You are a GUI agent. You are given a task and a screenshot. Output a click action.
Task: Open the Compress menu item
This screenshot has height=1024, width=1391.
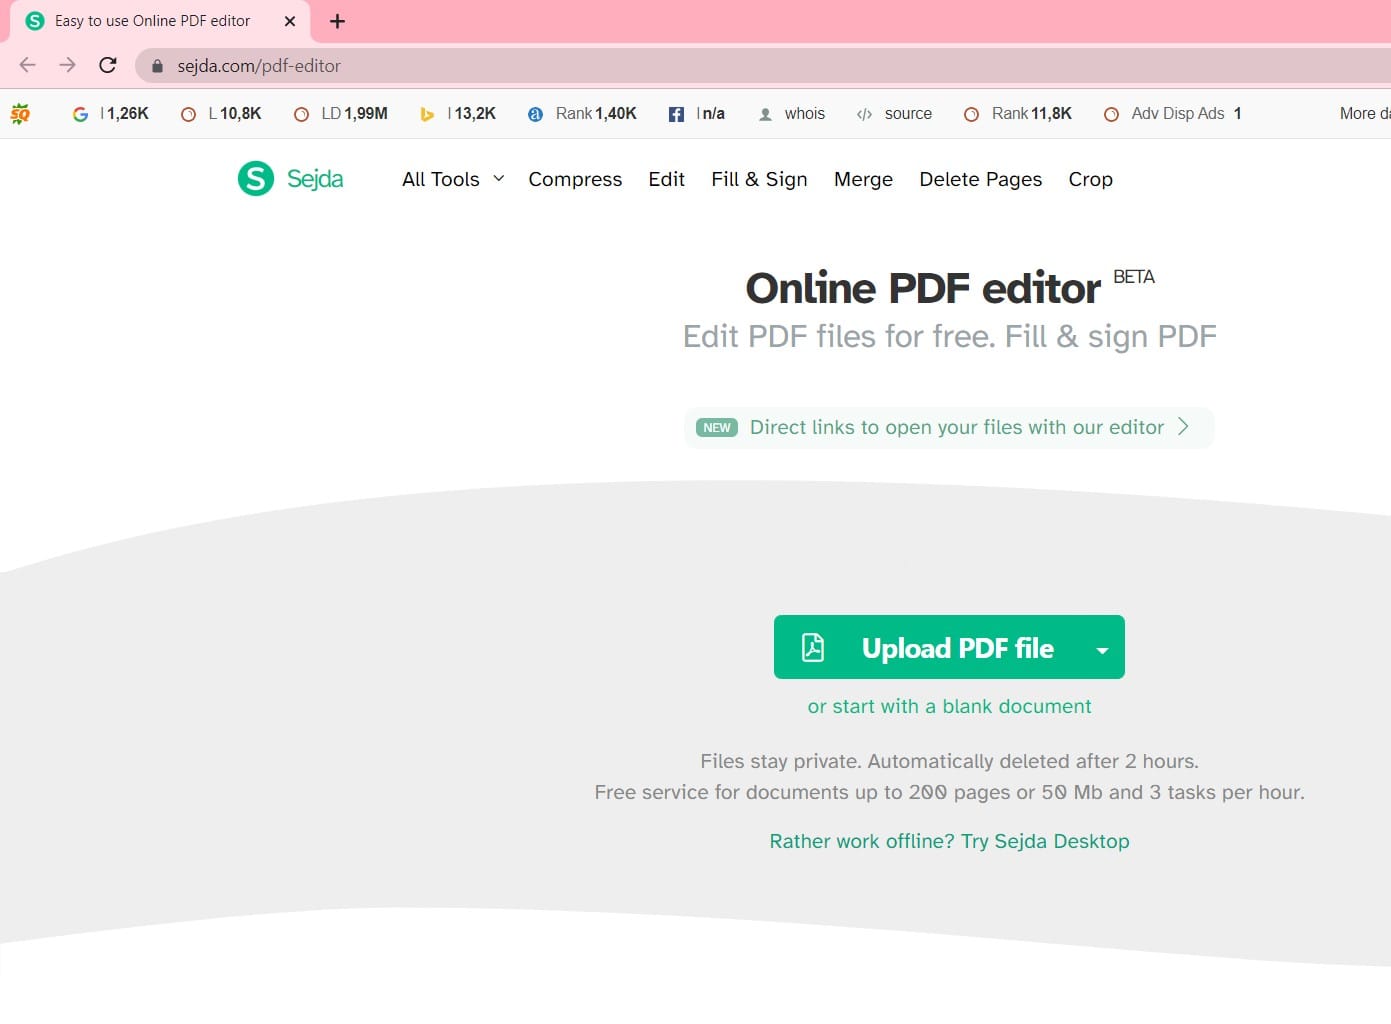click(x=575, y=179)
